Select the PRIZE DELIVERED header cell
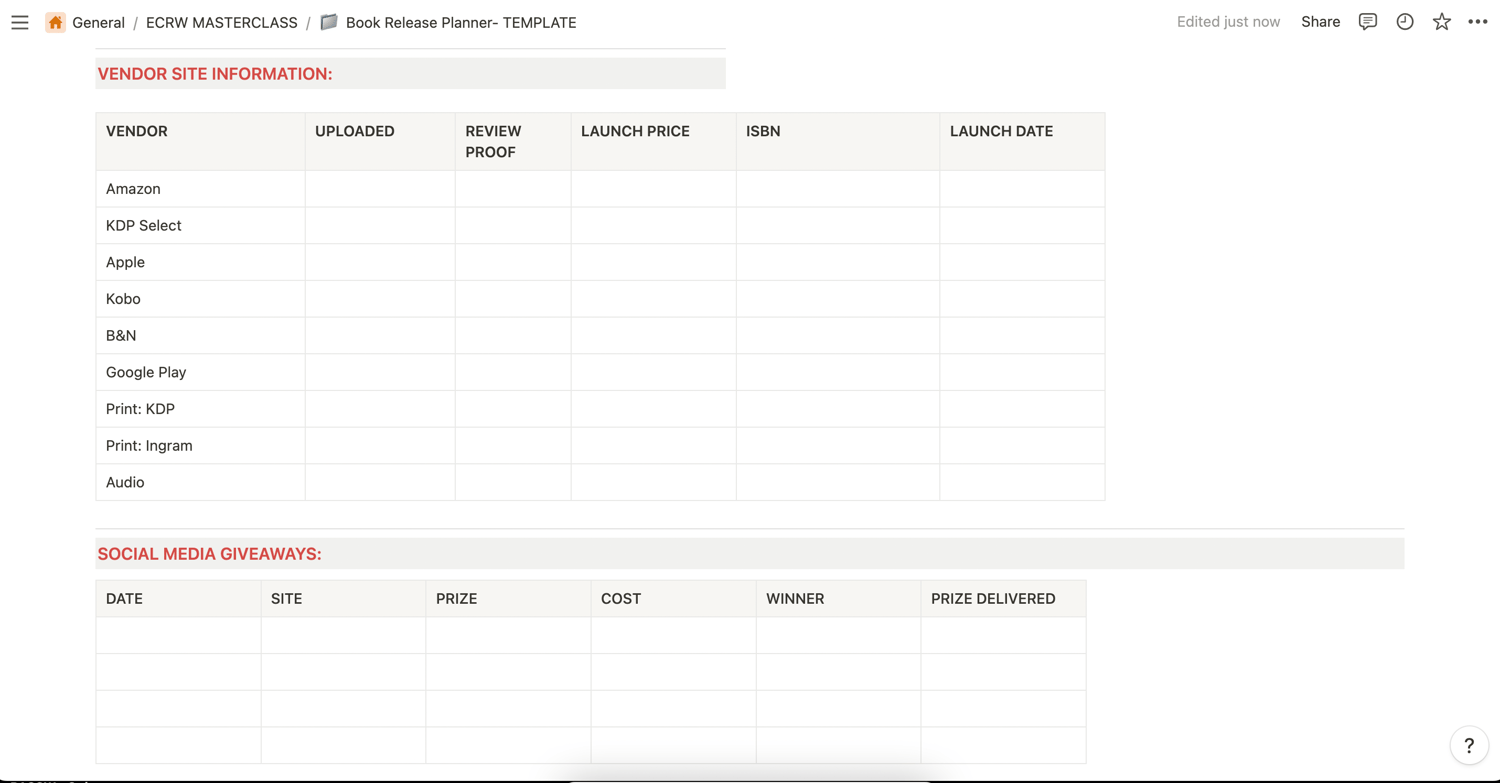1500x783 pixels. pos(1003,599)
